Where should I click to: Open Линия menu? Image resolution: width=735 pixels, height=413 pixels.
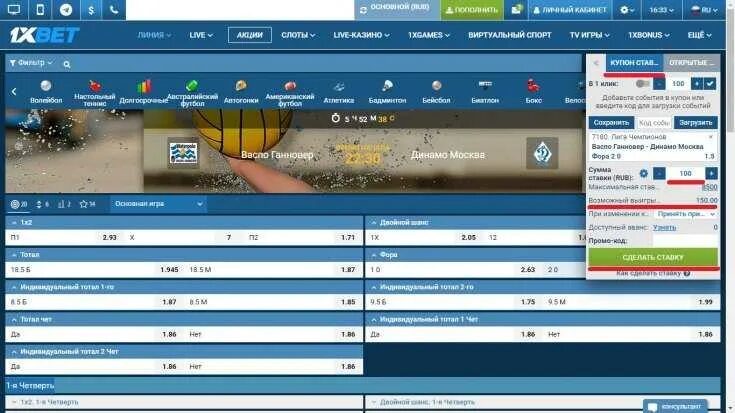click(x=154, y=35)
